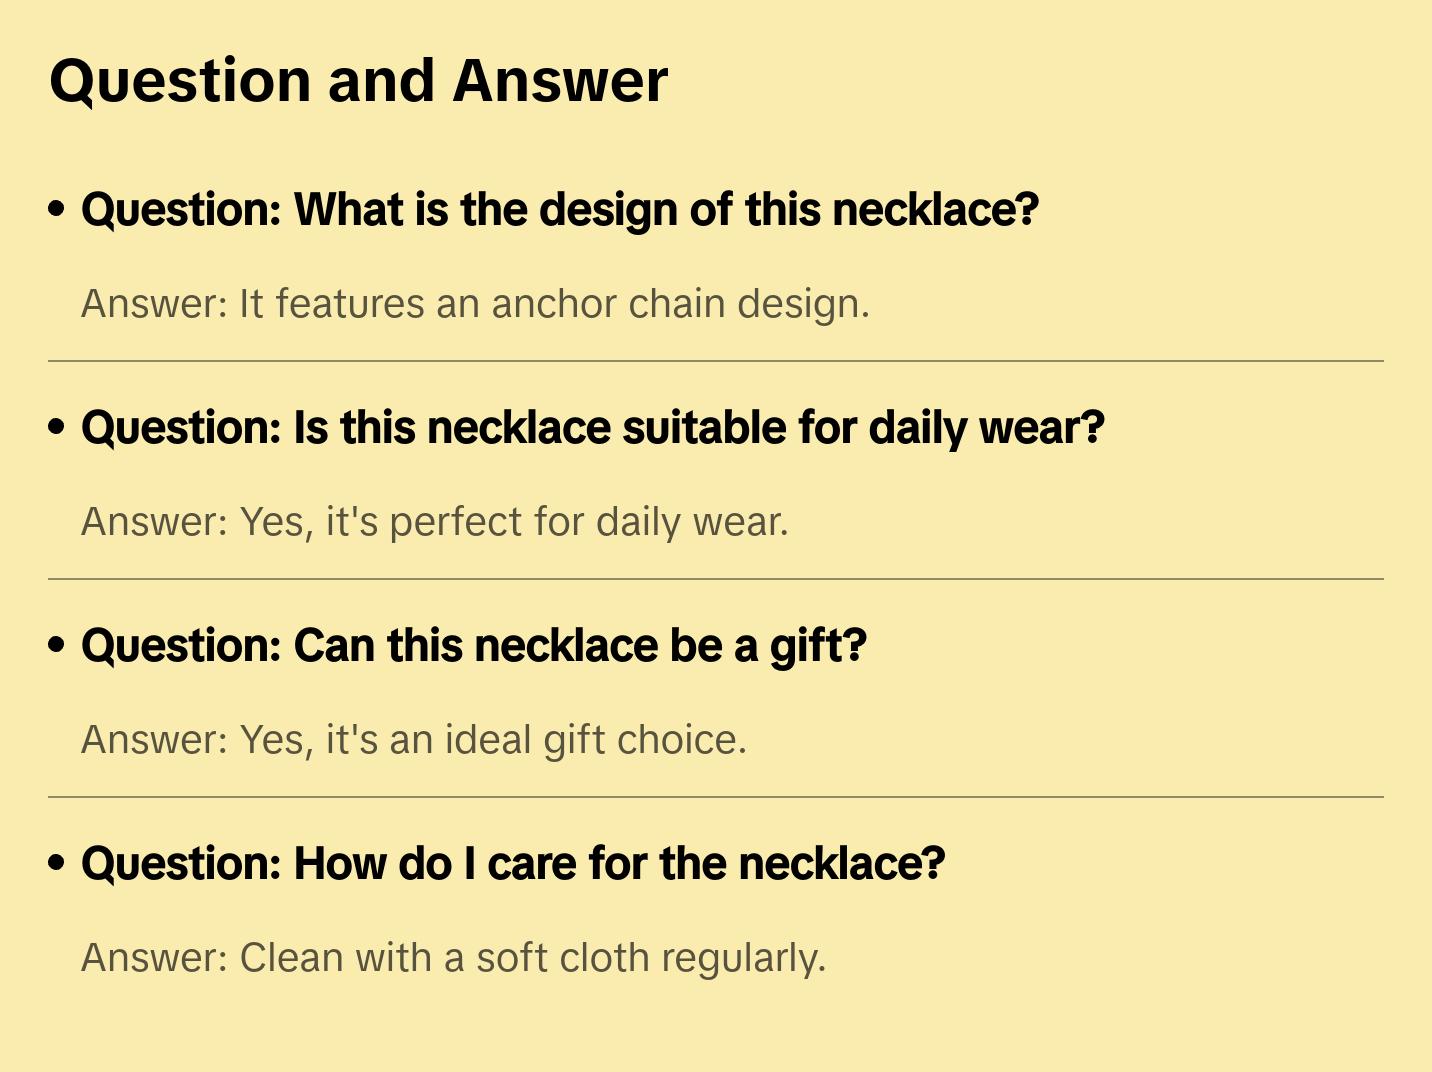The image size is (1432, 1072).
Task: Click the "Question and Answer" heading
Action: (358, 81)
